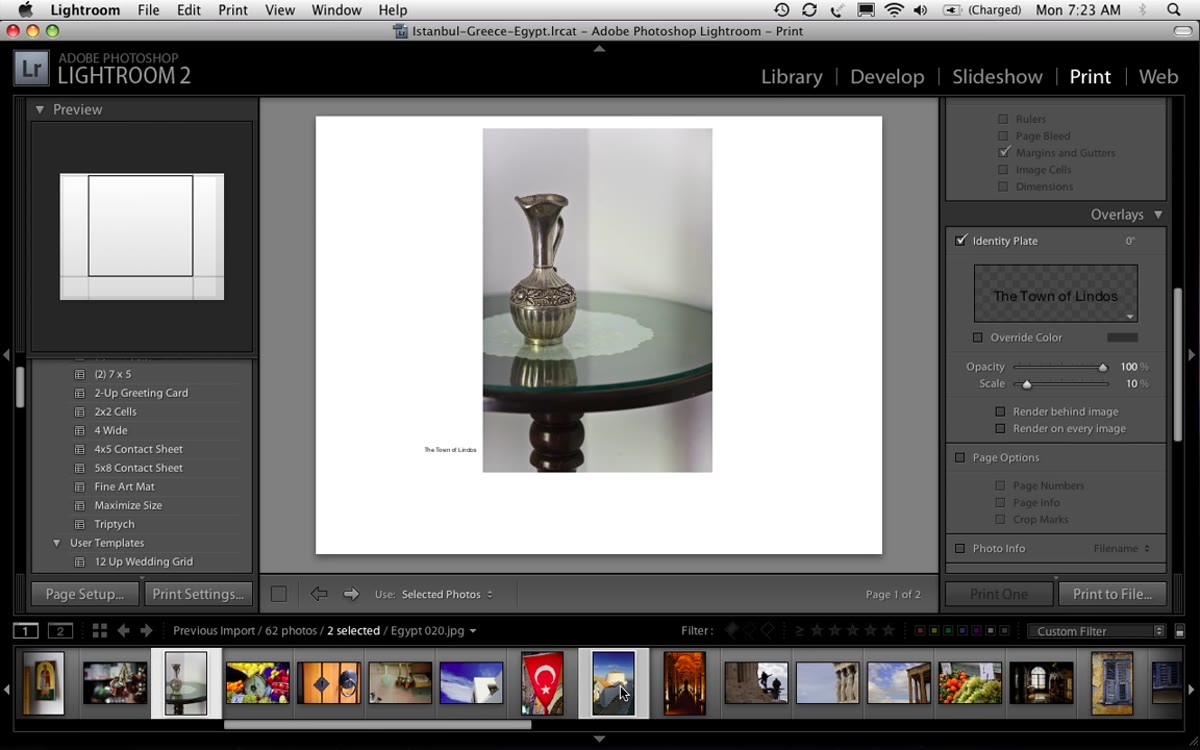Switch to the Slideshow module
Screen dimensions: 1200x750
click(x=997, y=77)
